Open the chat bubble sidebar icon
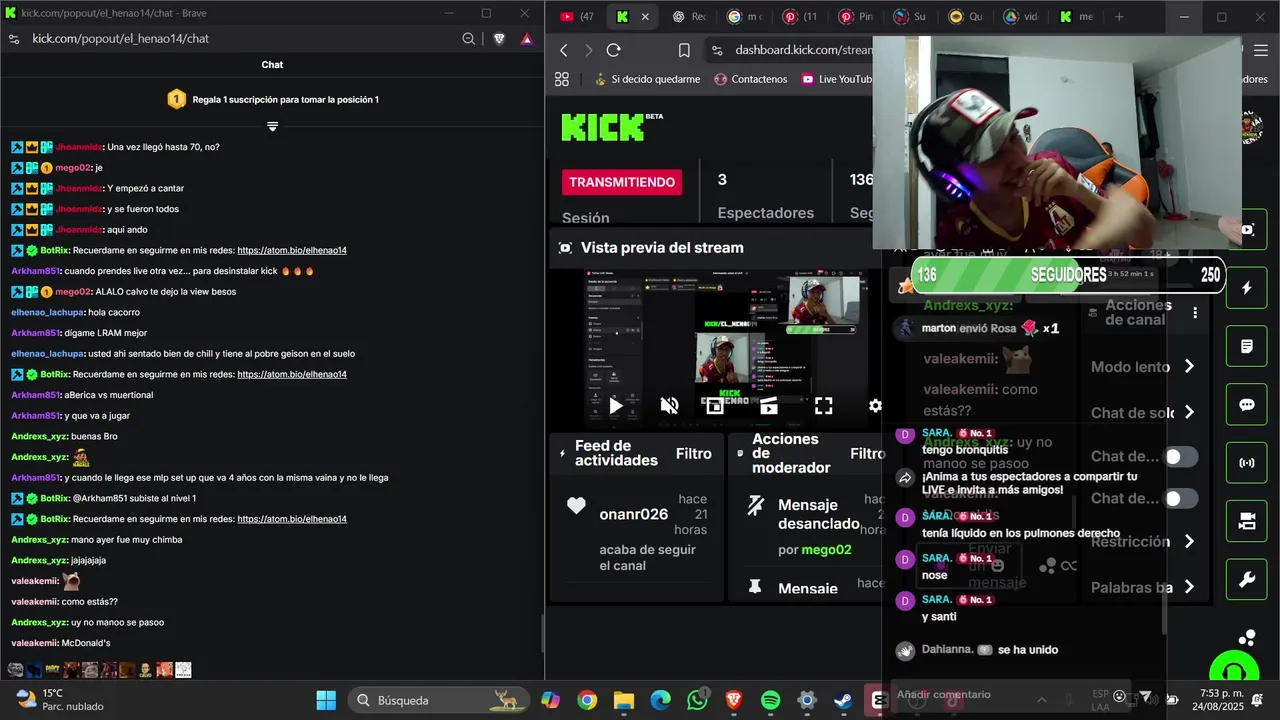Image resolution: width=1280 pixels, height=720 pixels. coord(1247,405)
